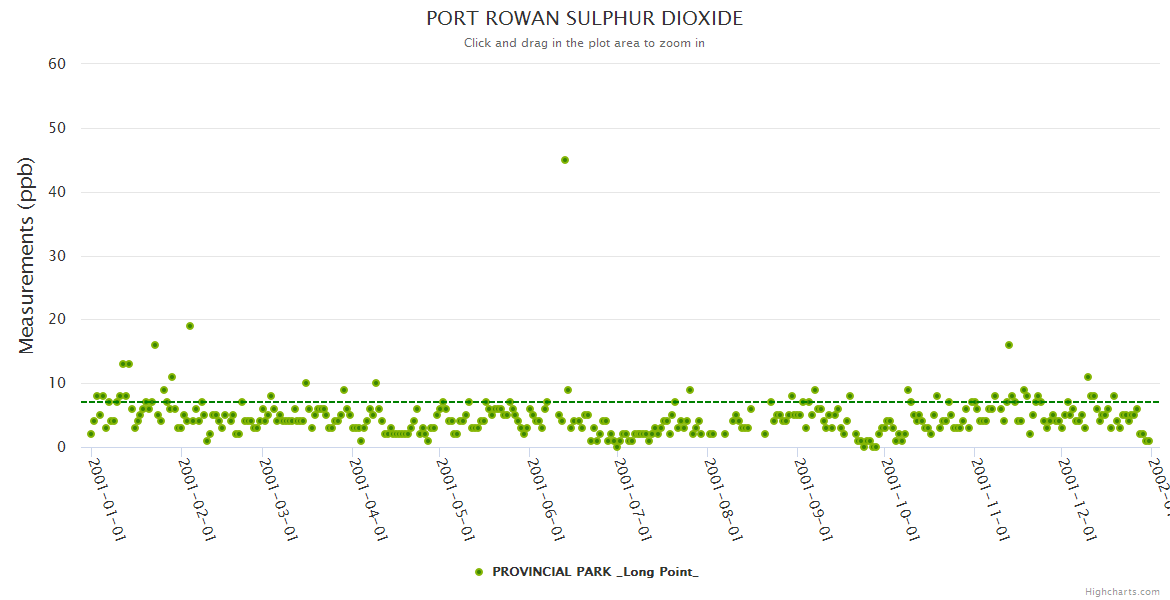
Task: Click the 16 ppb point in November
Action: point(1009,345)
